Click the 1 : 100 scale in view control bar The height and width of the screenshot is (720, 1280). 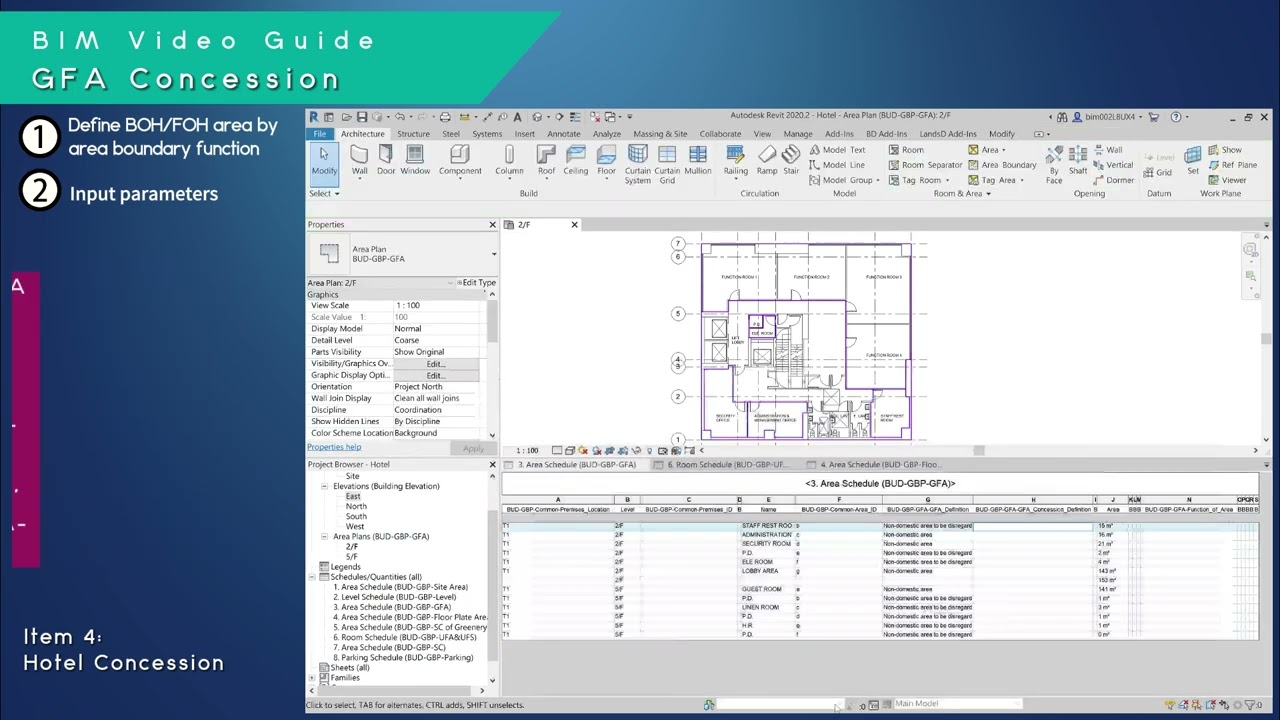(x=526, y=451)
